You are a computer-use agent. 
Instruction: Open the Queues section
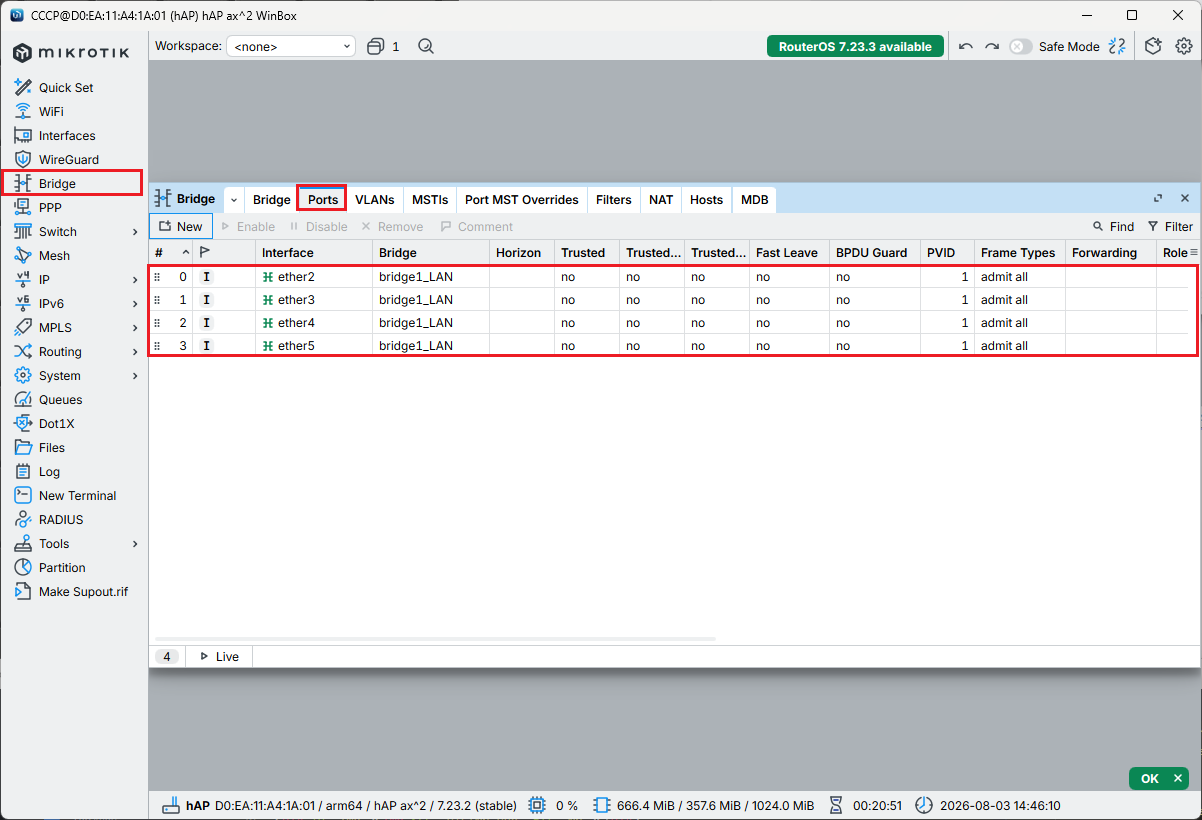[x=60, y=400]
